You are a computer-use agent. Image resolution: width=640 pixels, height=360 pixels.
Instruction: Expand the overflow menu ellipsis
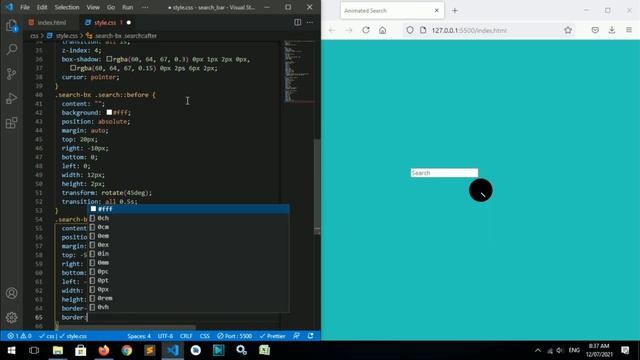145,7
